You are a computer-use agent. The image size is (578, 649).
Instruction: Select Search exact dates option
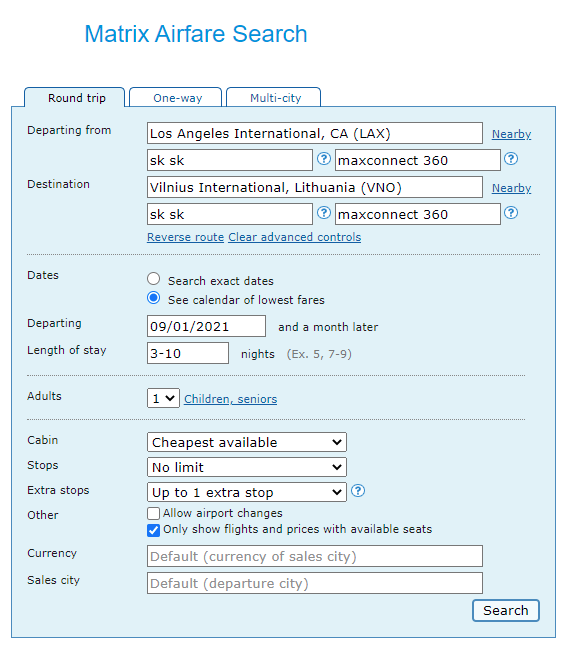click(154, 279)
